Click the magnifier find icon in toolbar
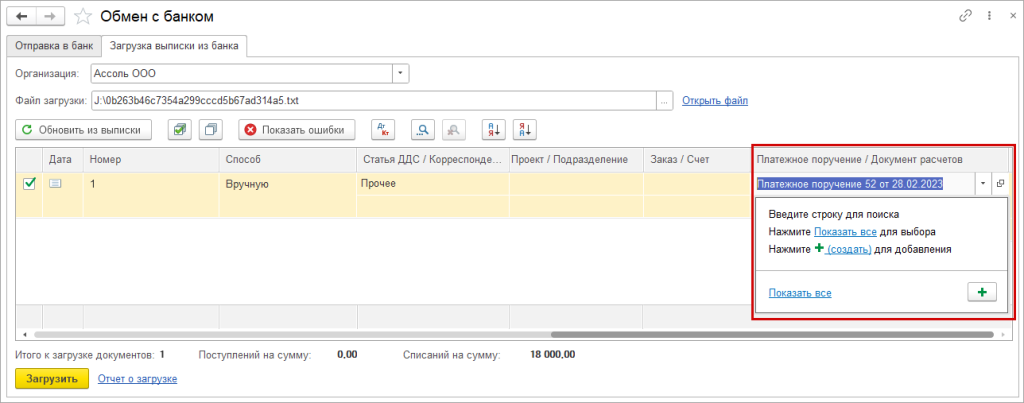This screenshot has height=403, width=1024. [x=423, y=130]
